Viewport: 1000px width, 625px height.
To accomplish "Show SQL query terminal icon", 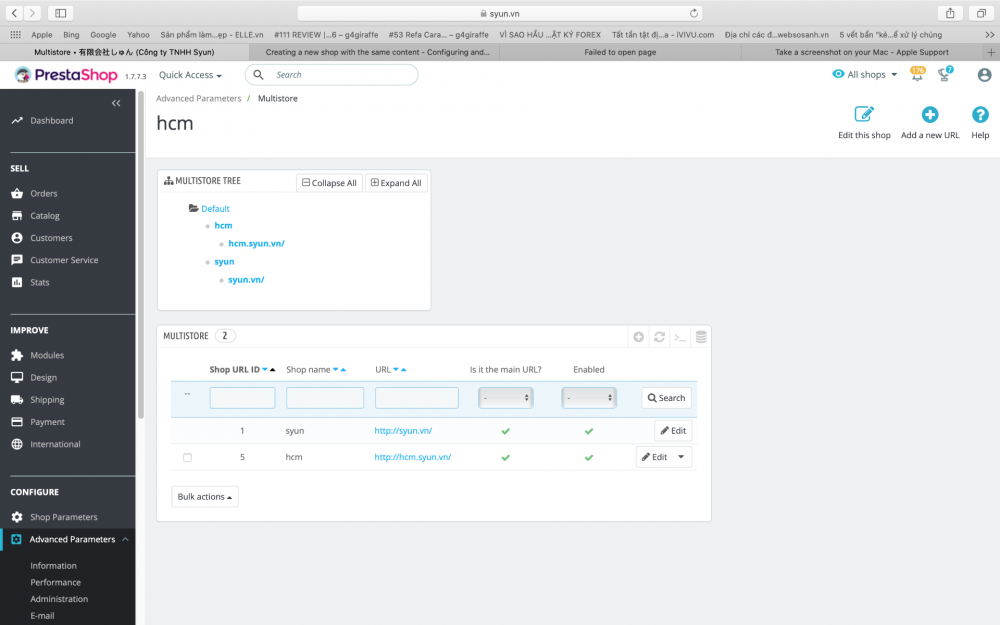I will coord(680,337).
